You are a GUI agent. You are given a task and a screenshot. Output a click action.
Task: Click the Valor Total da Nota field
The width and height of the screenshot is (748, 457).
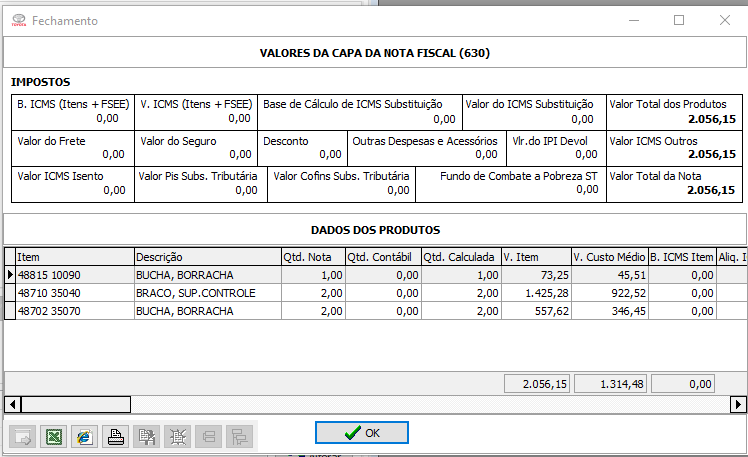tap(674, 184)
